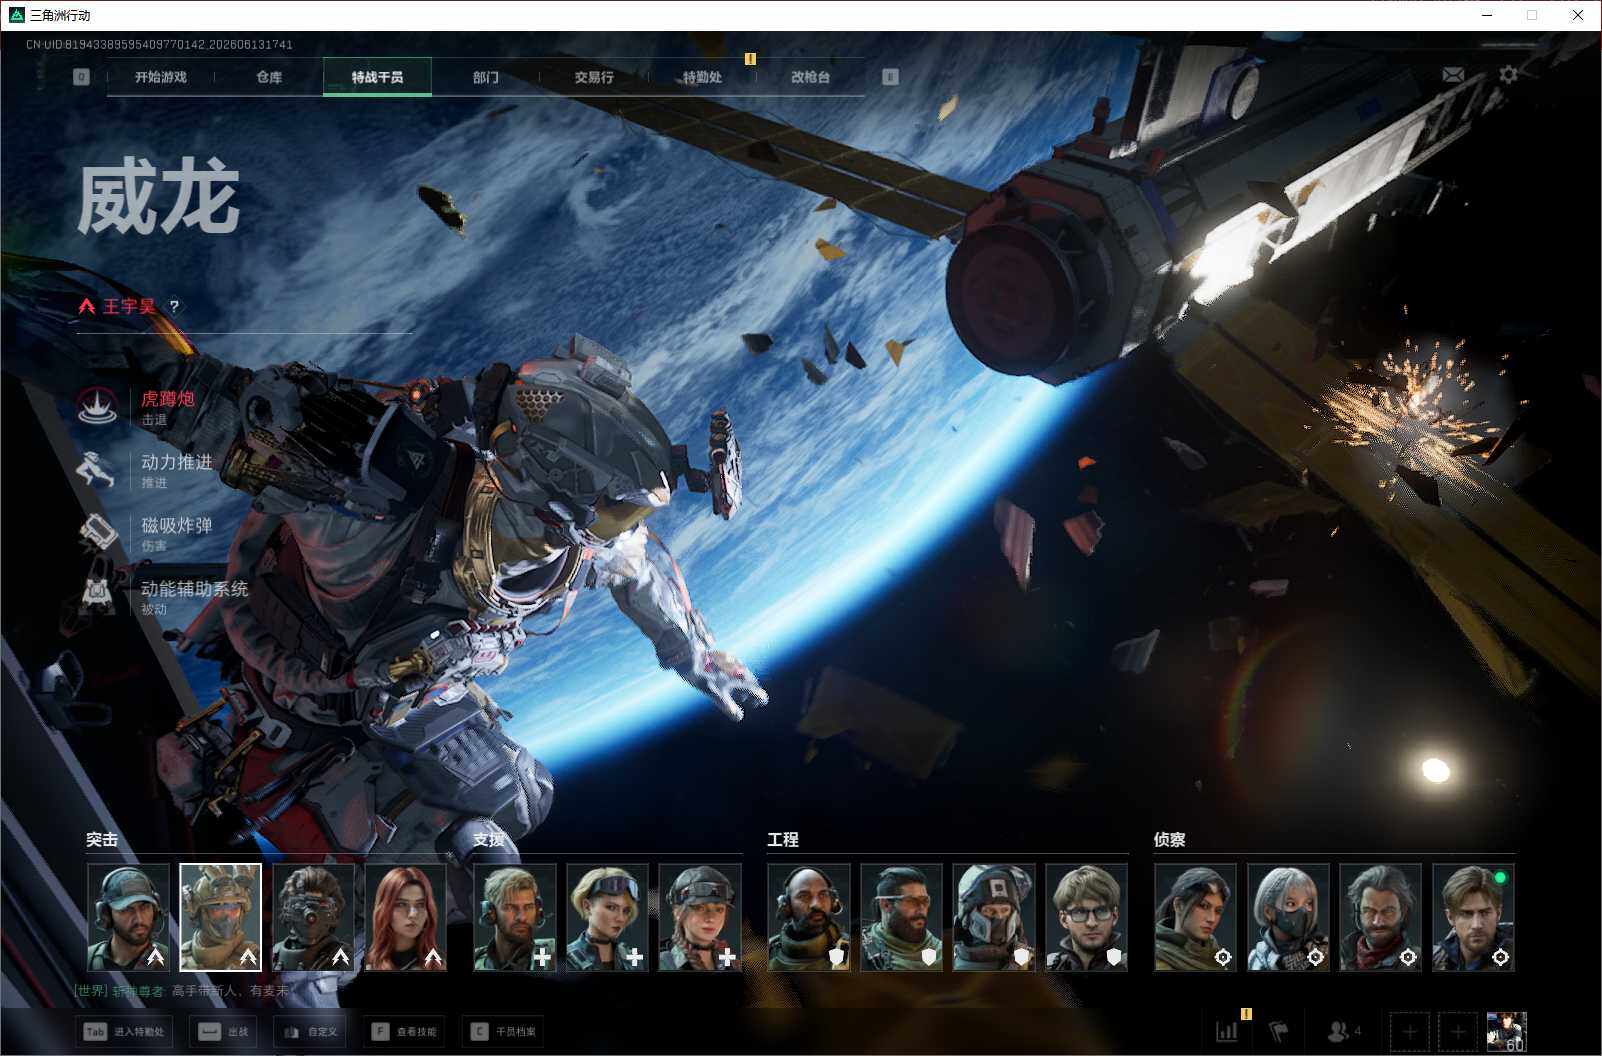
Task: Select the glasses-wearing engineer operator portrait
Action: [x=1086, y=918]
